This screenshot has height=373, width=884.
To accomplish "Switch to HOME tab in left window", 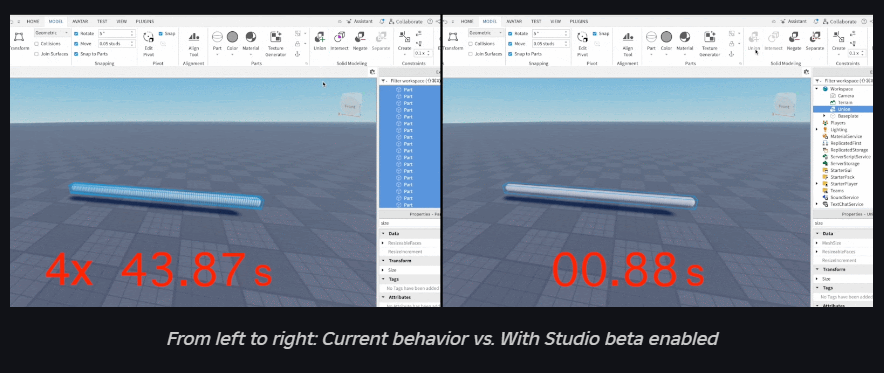I will pos(33,21).
